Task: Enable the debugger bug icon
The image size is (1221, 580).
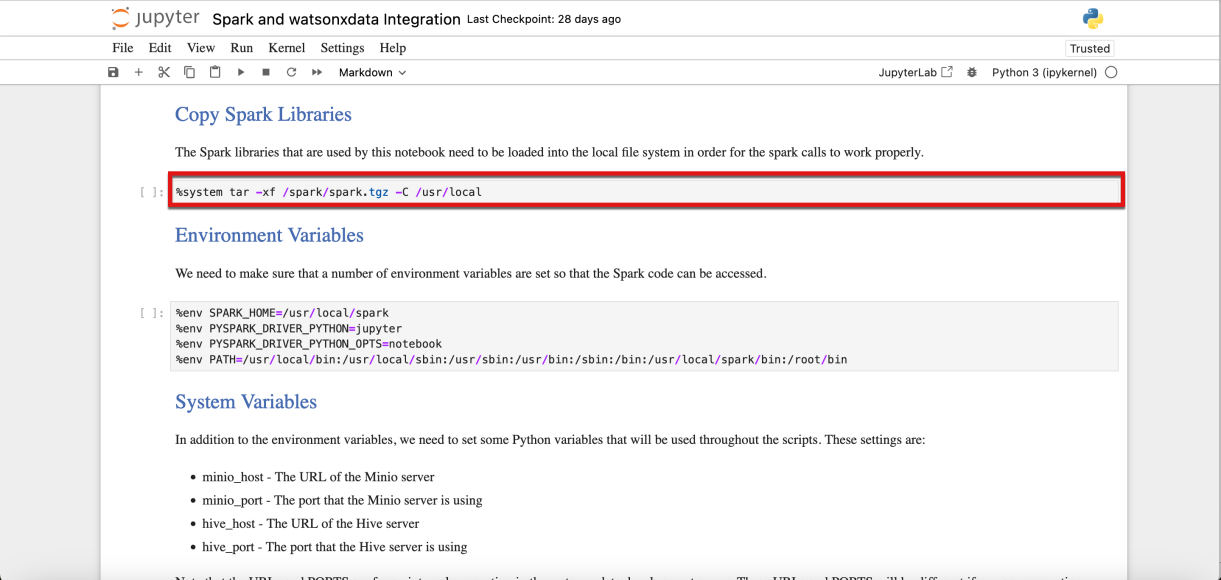Action: pos(972,72)
